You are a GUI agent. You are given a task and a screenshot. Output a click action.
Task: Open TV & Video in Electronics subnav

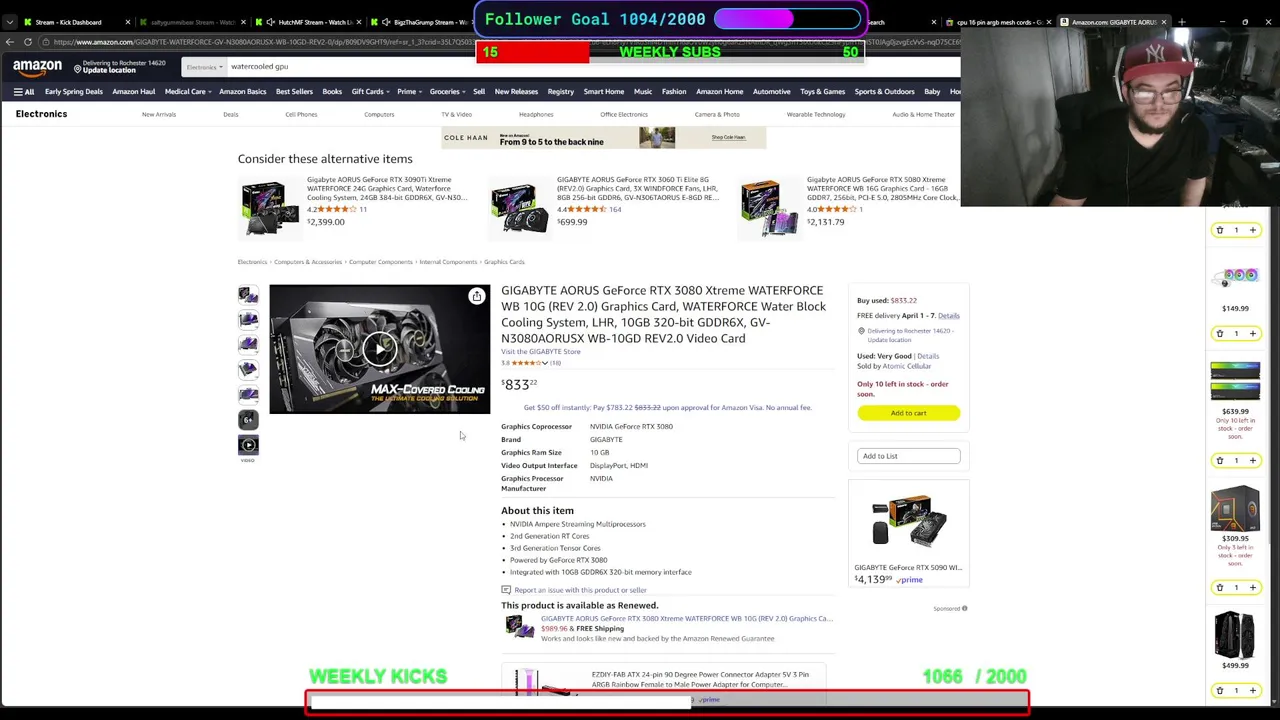(456, 115)
